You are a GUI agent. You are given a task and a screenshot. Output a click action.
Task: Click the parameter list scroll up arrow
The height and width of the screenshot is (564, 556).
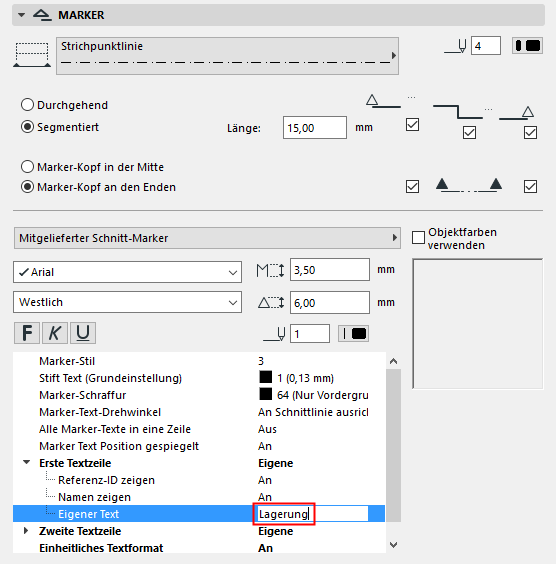(x=393, y=361)
